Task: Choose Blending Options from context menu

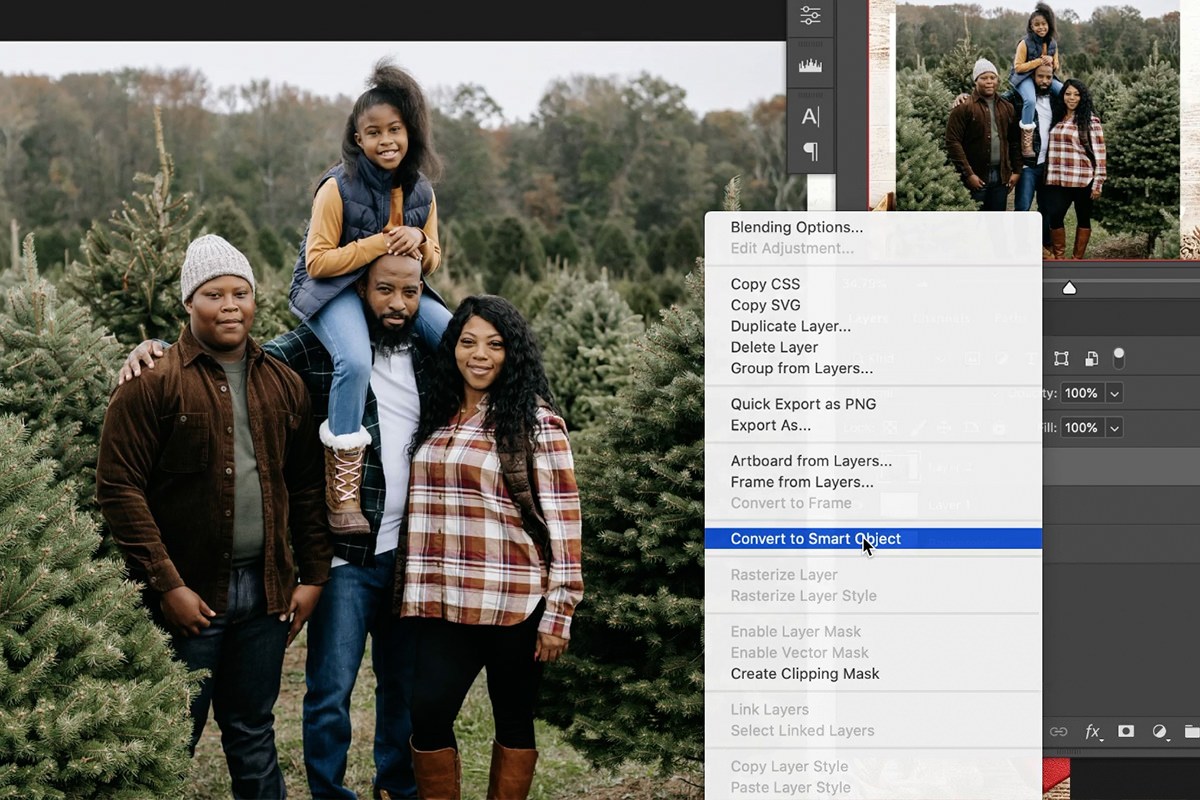Action: tap(797, 227)
